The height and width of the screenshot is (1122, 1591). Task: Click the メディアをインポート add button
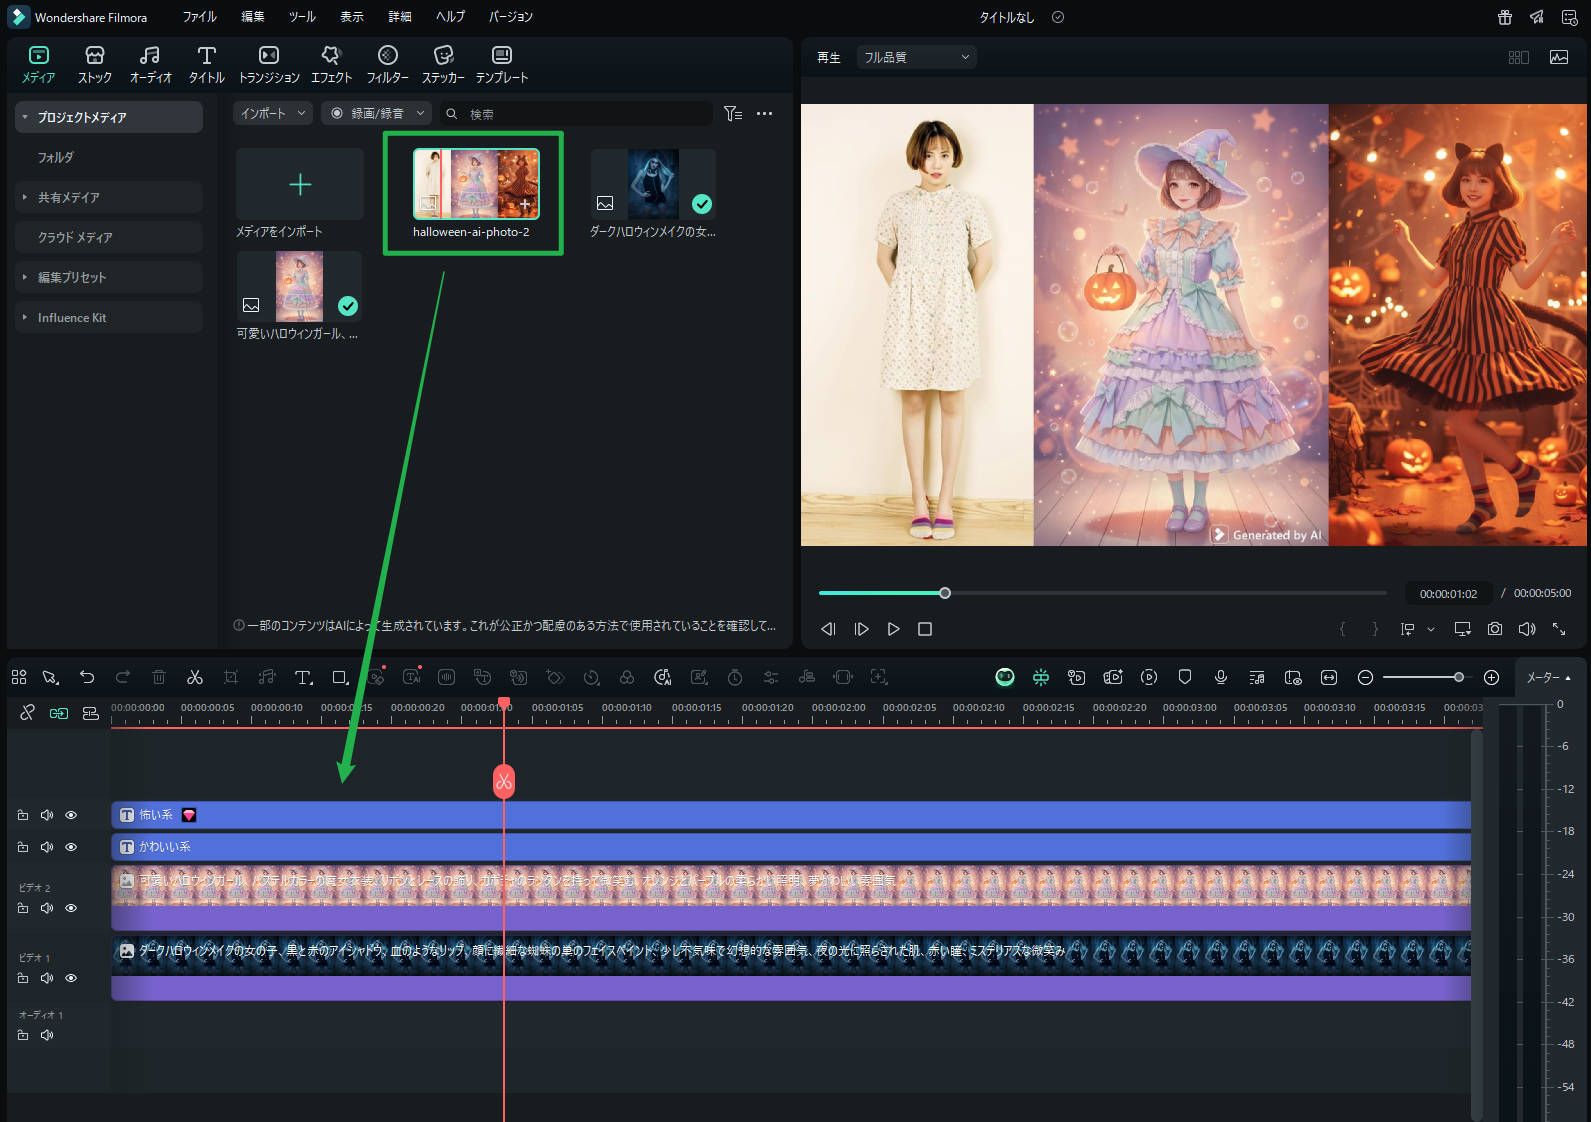[300, 184]
